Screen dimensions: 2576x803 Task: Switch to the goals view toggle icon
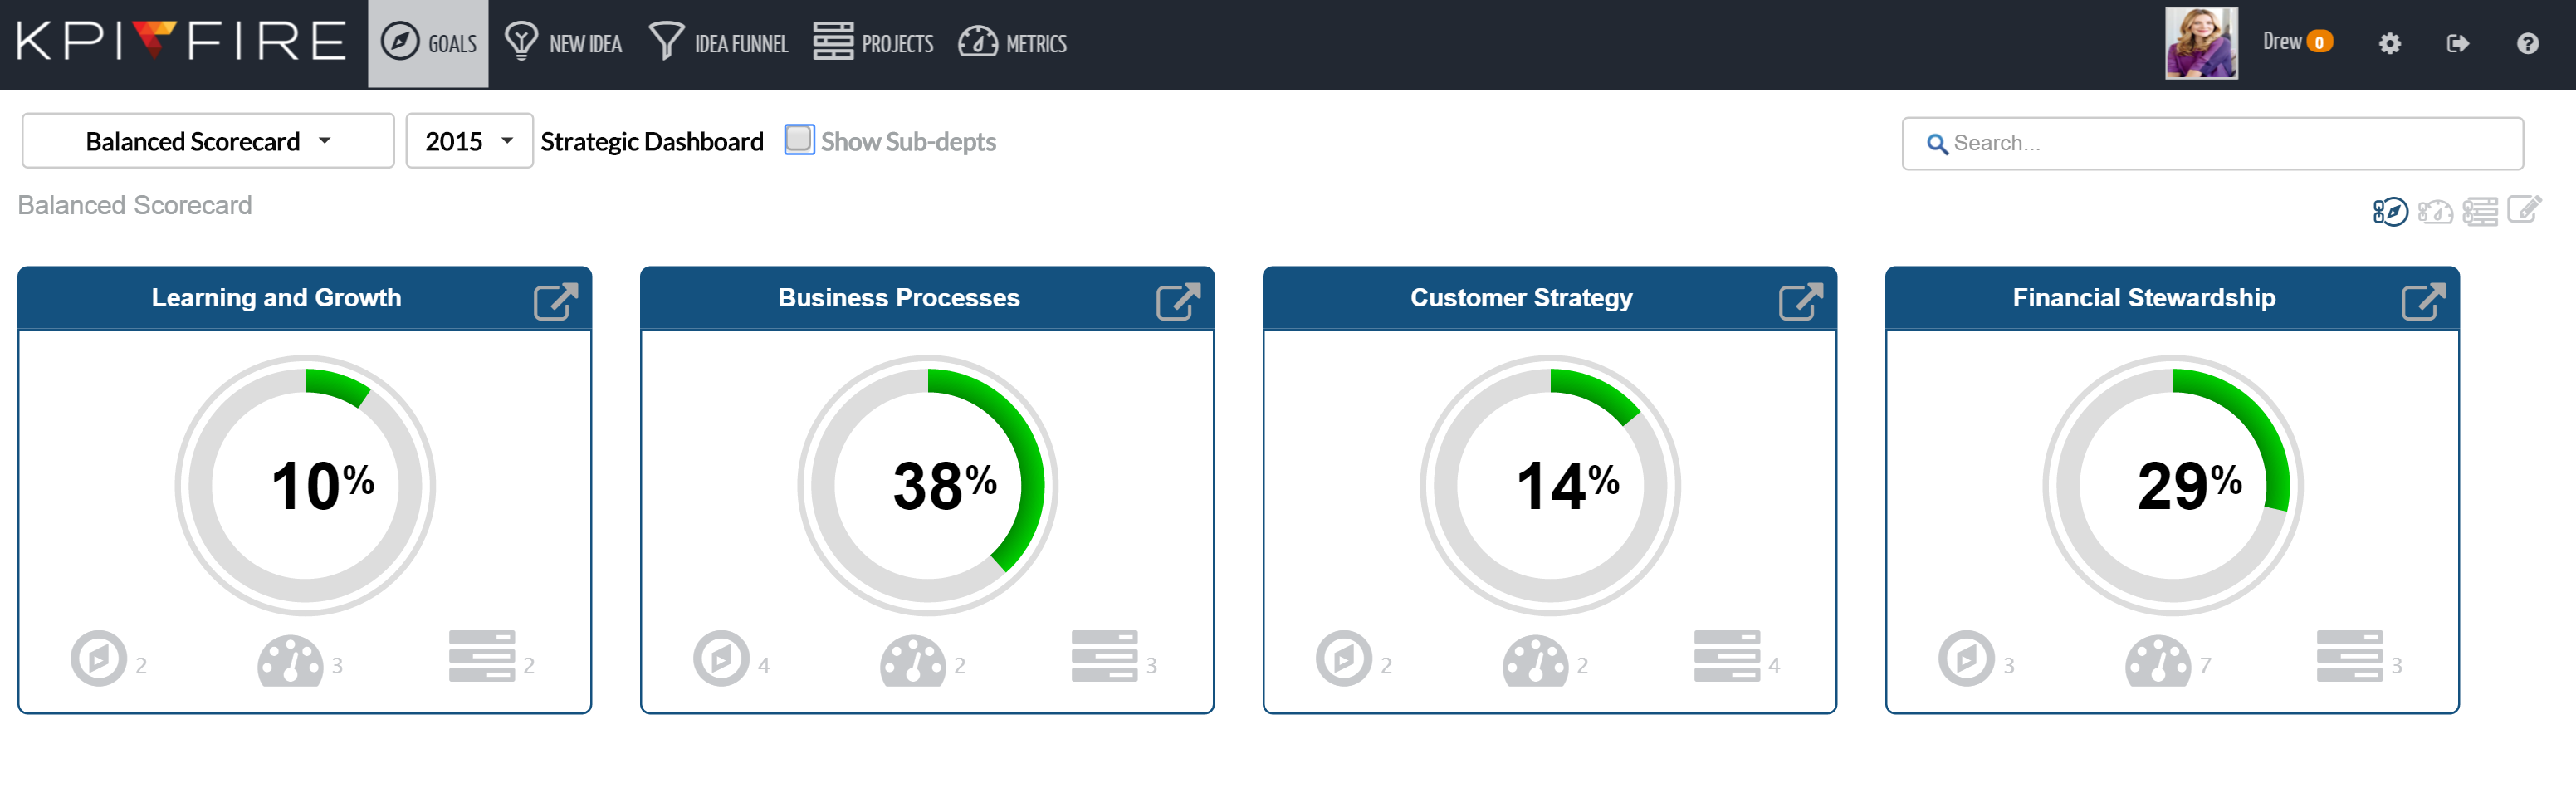click(x=2389, y=212)
